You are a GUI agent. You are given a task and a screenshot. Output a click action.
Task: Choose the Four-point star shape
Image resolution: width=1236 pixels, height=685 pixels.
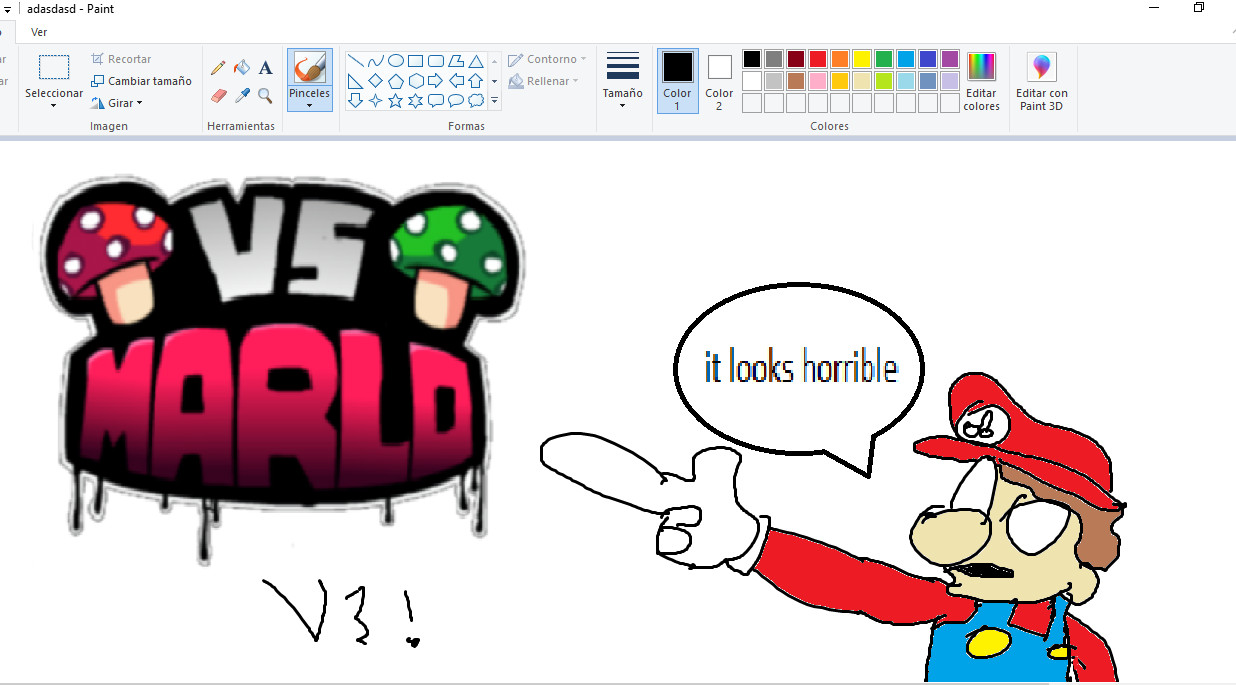pos(375,100)
